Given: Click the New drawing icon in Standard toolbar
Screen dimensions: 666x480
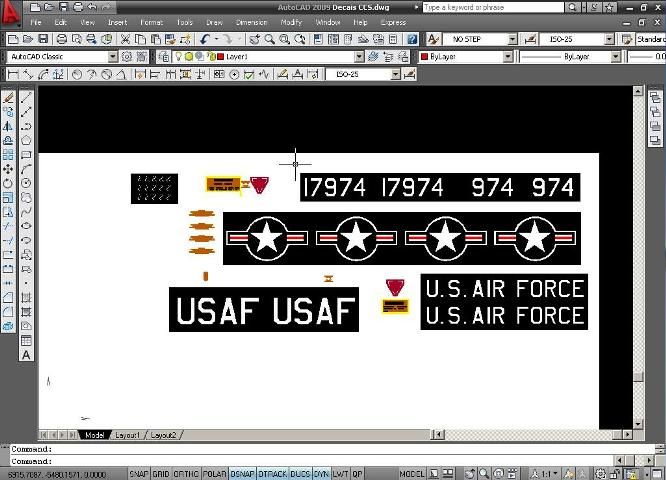Looking at the screenshot, I should pos(13,40).
